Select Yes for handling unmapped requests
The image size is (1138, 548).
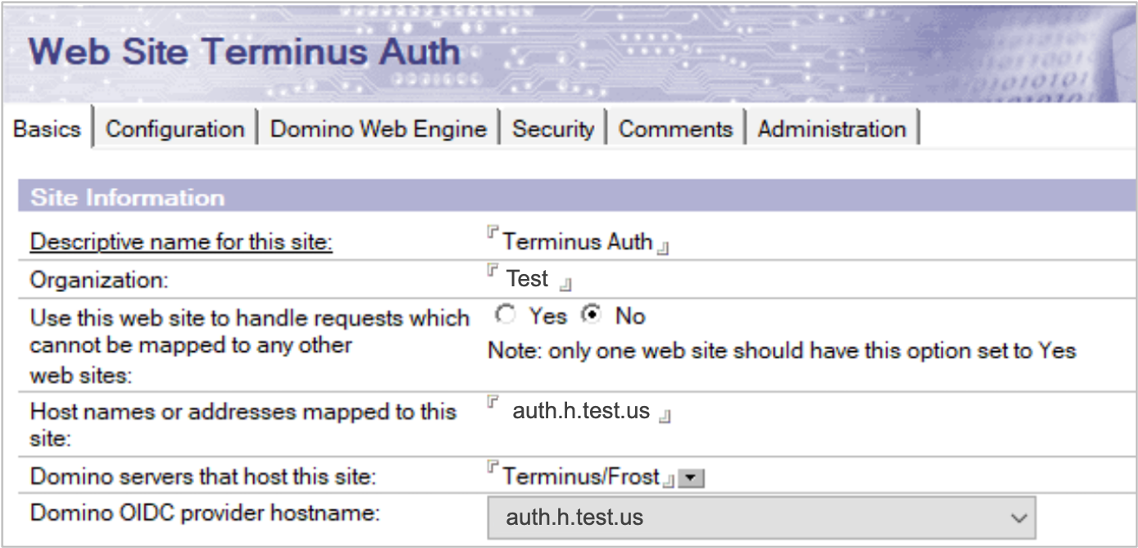(x=507, y=316)
